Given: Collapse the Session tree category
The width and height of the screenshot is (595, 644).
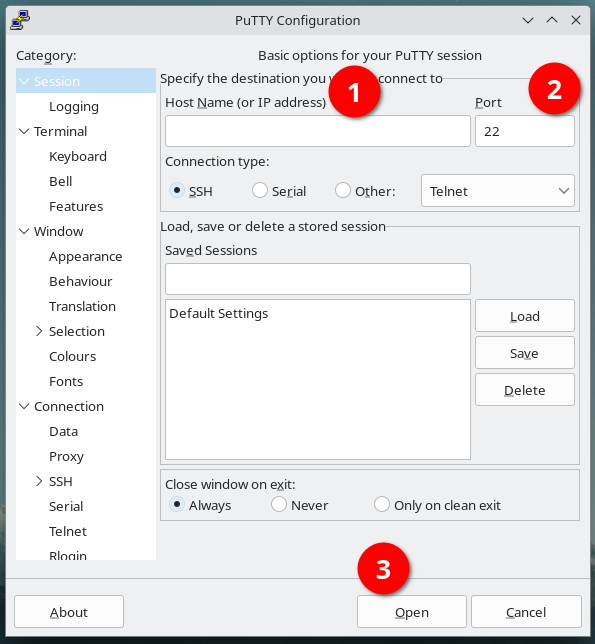Looking at the screenshot, I should (25, 81).
